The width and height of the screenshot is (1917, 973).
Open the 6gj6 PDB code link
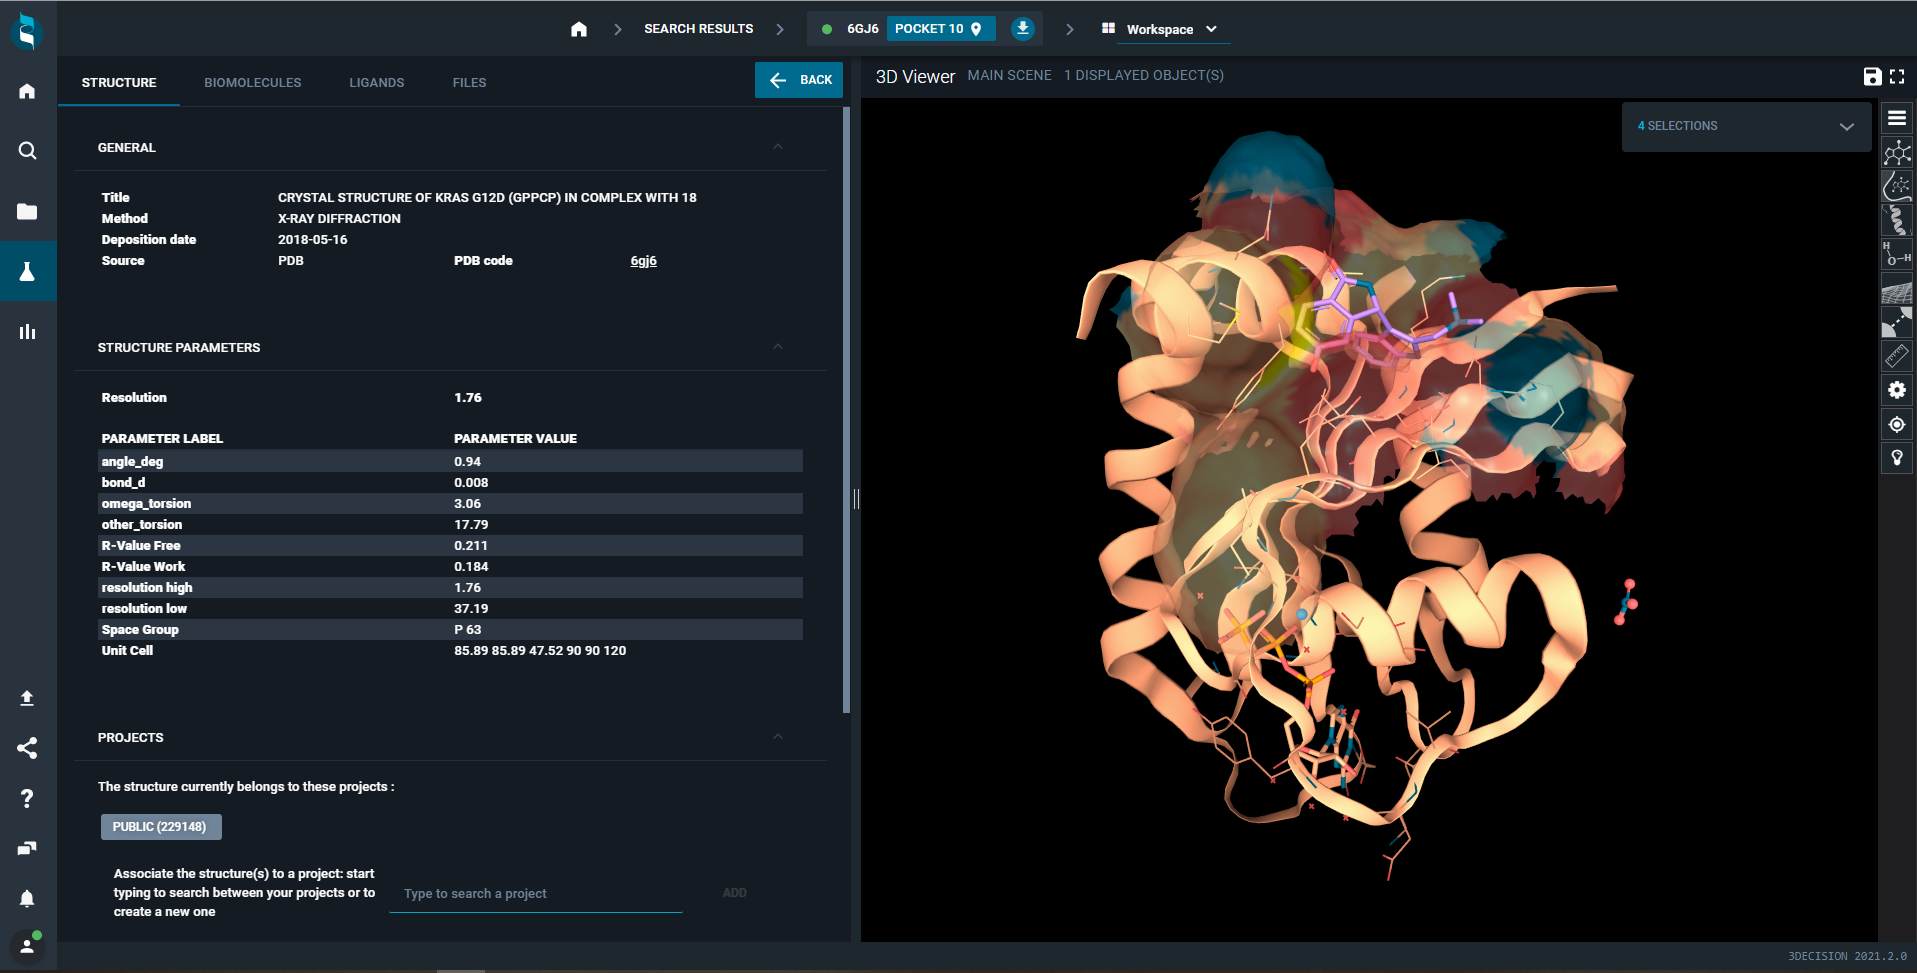tap(643, 260)
